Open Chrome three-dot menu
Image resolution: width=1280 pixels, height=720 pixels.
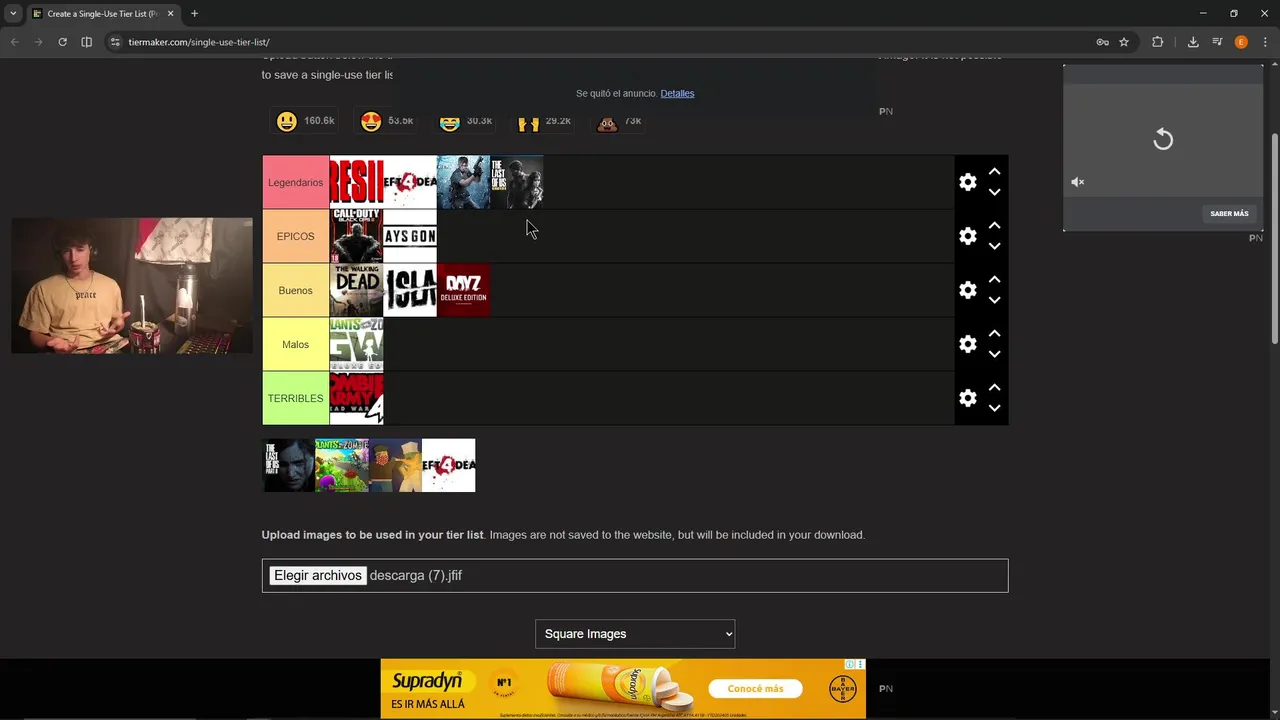[x=1264, y=42]
